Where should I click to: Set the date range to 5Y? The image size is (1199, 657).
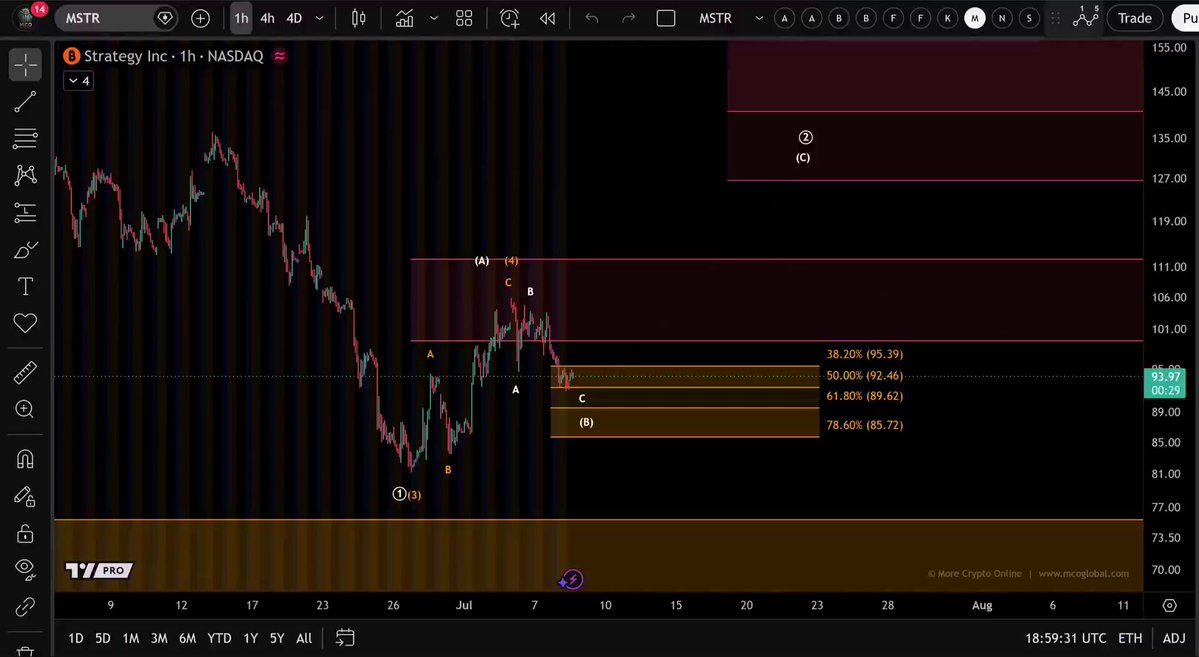277,638
